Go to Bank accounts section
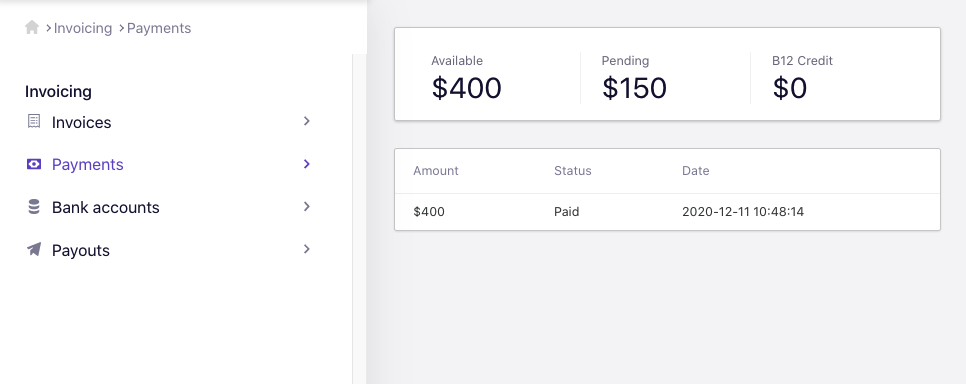The width and height of the screenshot is (966, 384). point(169,207)
